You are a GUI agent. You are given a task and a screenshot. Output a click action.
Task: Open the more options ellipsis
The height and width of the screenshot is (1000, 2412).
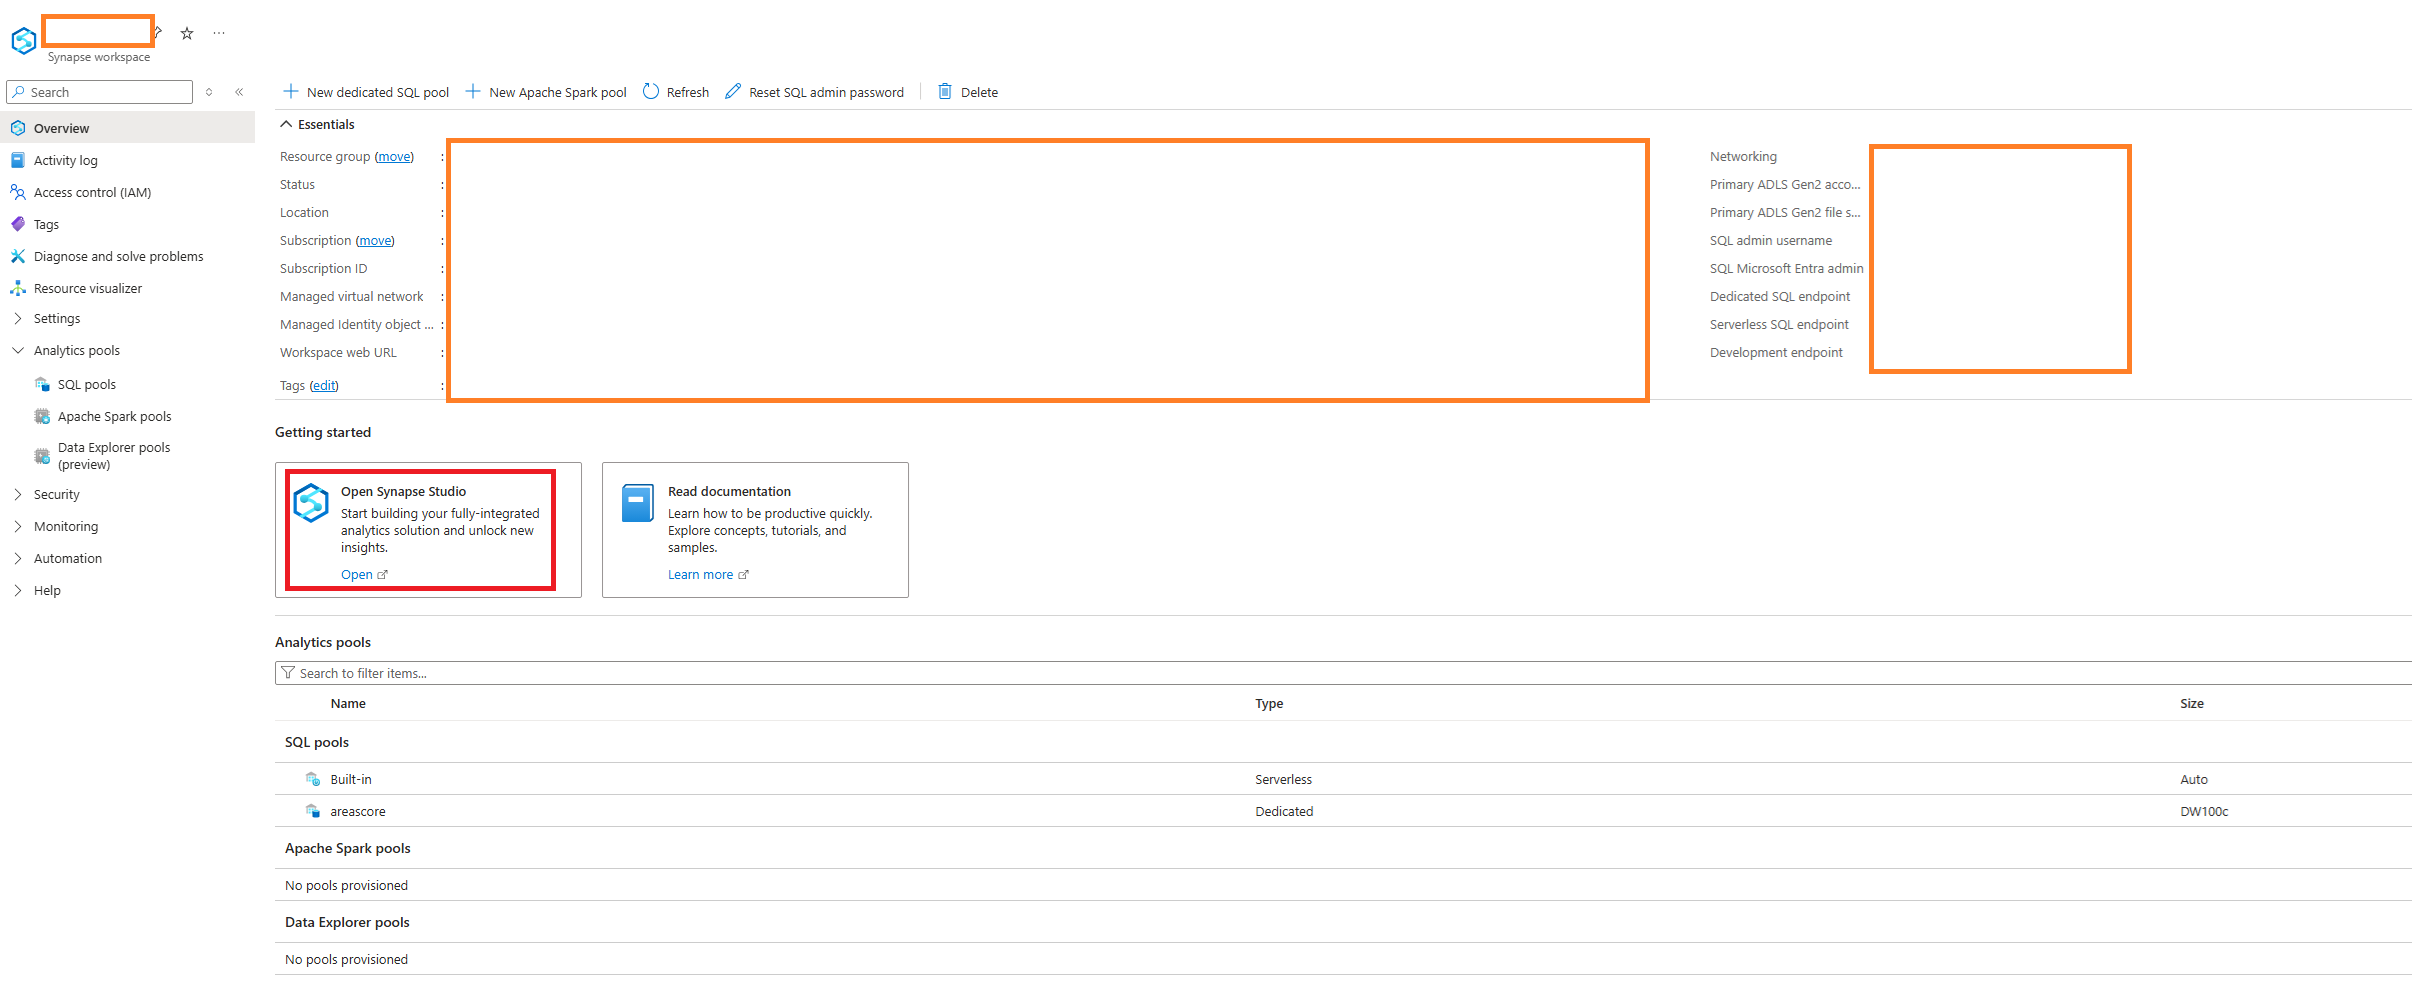[x=219, y=34]
